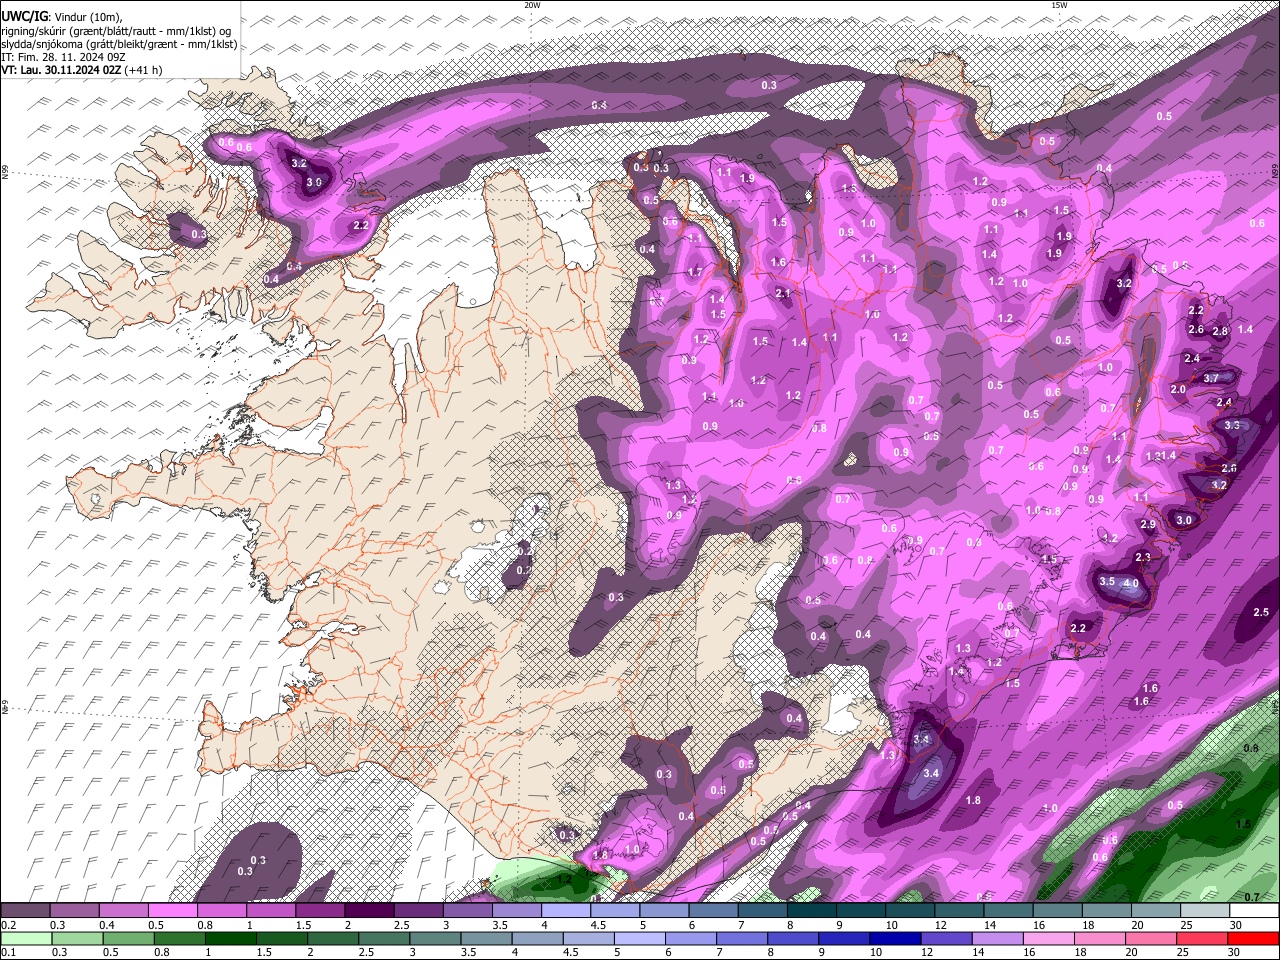
Task: Click the light periwinkle top-row swatch above 4
Action: (566, 911)
